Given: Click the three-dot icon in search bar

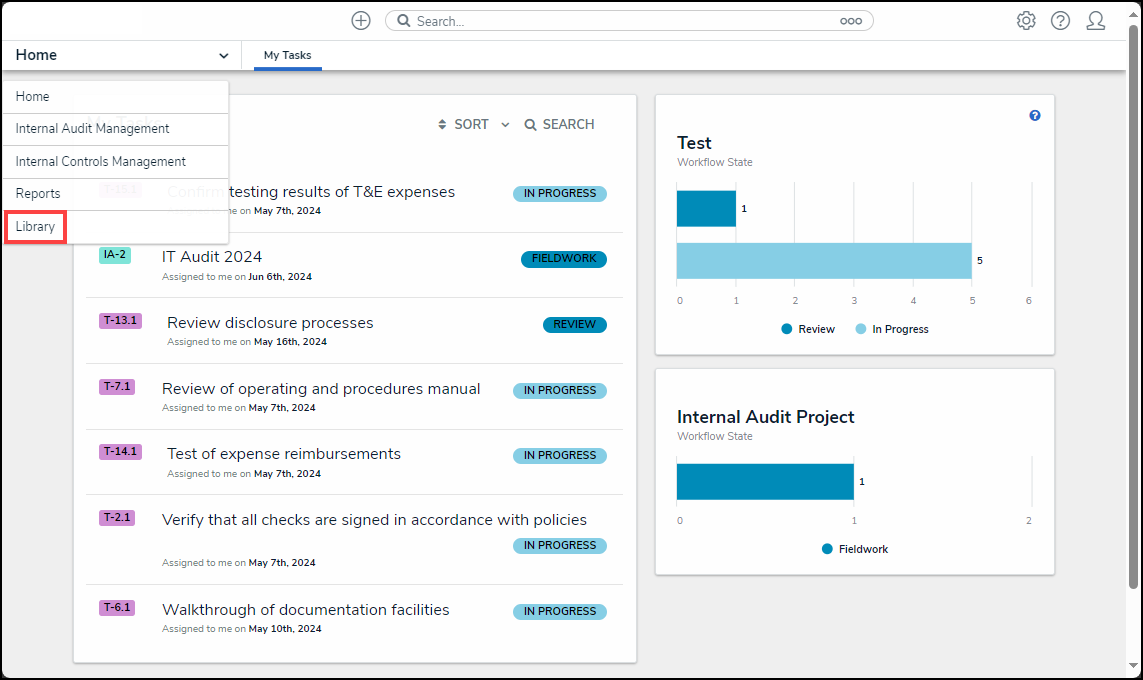Looking at the screenshot, I should [851, 21].
